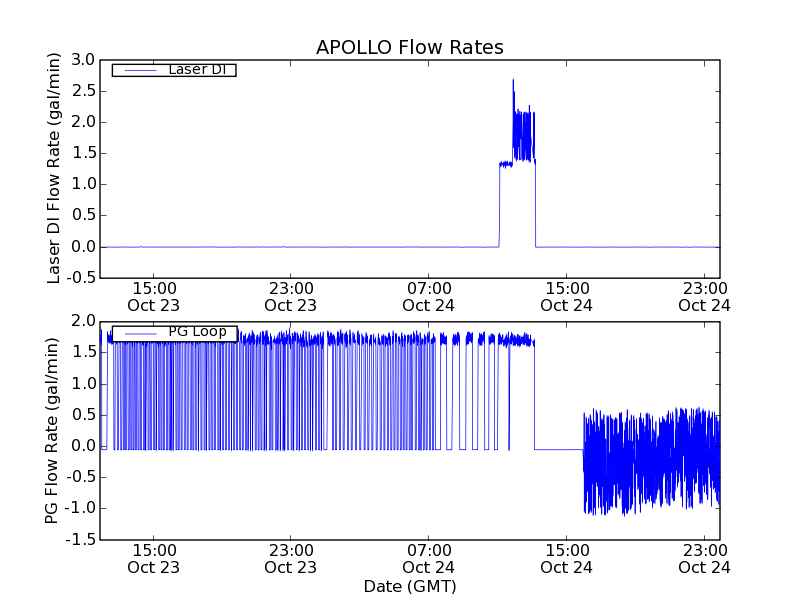Click the flat zero segment in PG Loop plot
Viewport: 800px width, 600px height.
(x=559, y=449)
